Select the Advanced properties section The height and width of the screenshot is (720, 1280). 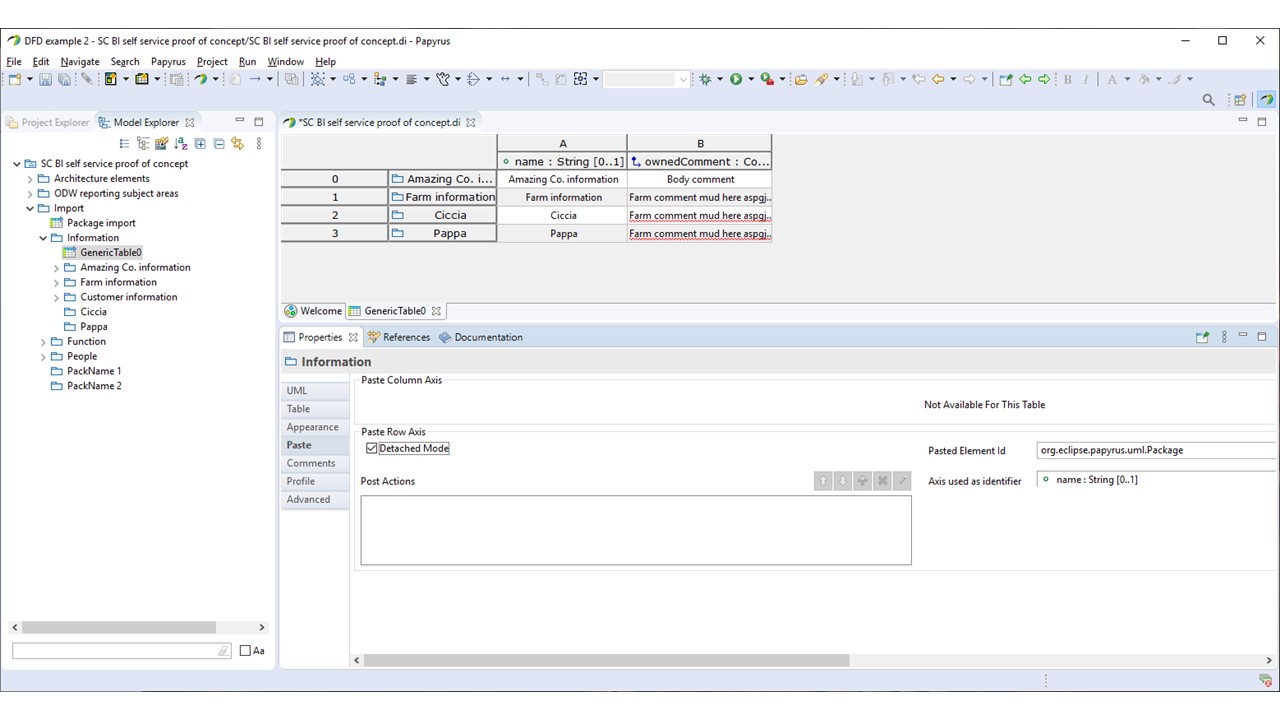click(x=315, y=499)
